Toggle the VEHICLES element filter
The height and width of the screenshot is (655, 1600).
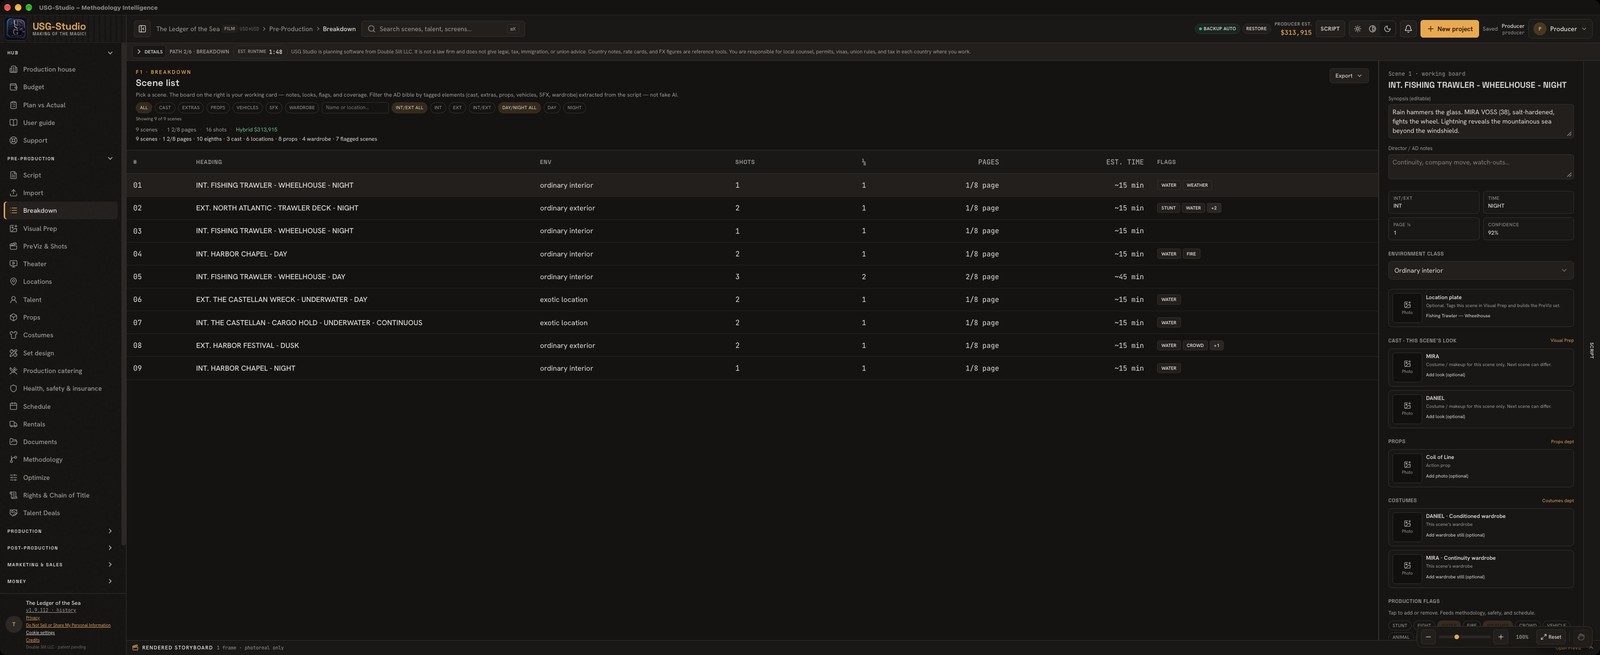247,107
